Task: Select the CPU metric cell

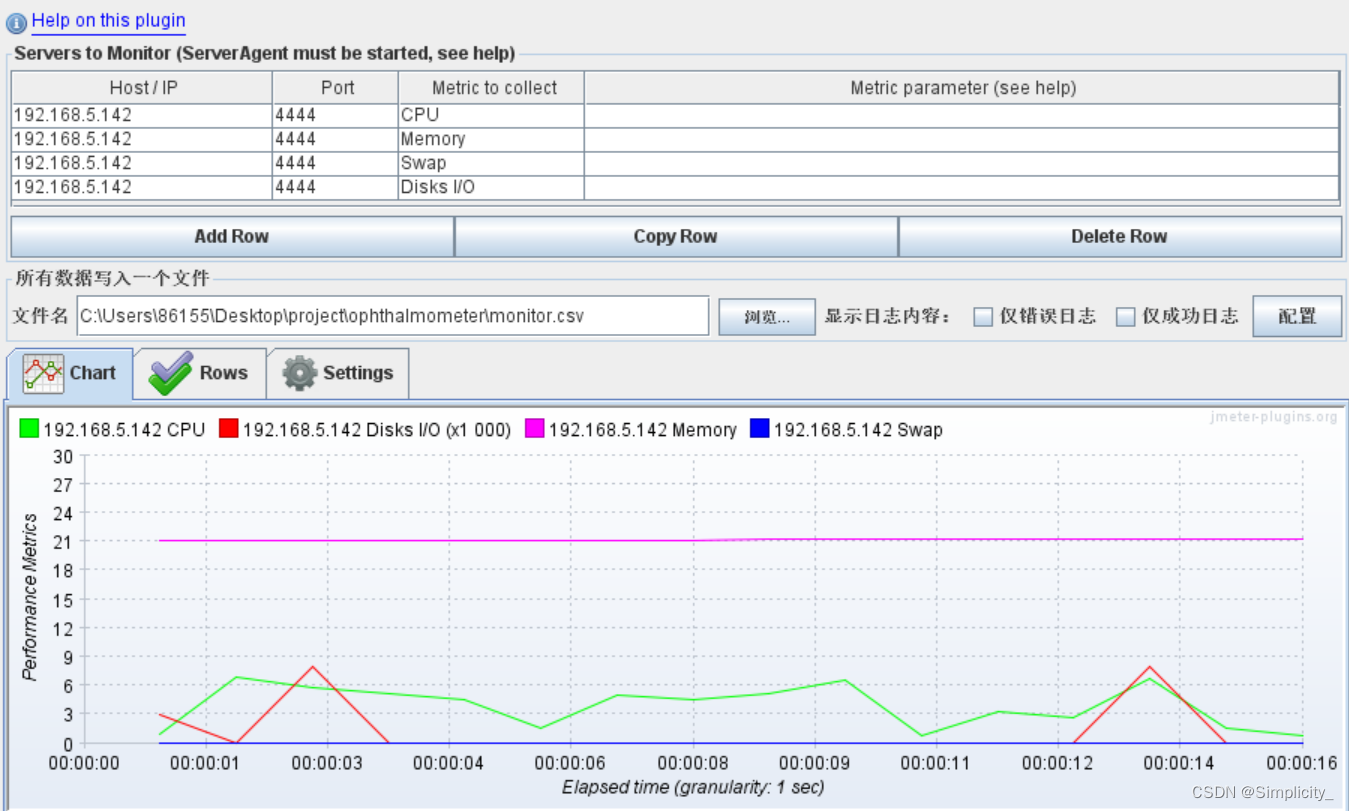Action: tap(491, 115)
